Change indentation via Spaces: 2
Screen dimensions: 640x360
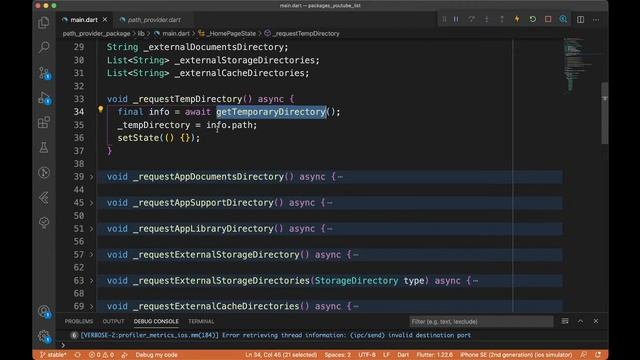pos(338,355)
